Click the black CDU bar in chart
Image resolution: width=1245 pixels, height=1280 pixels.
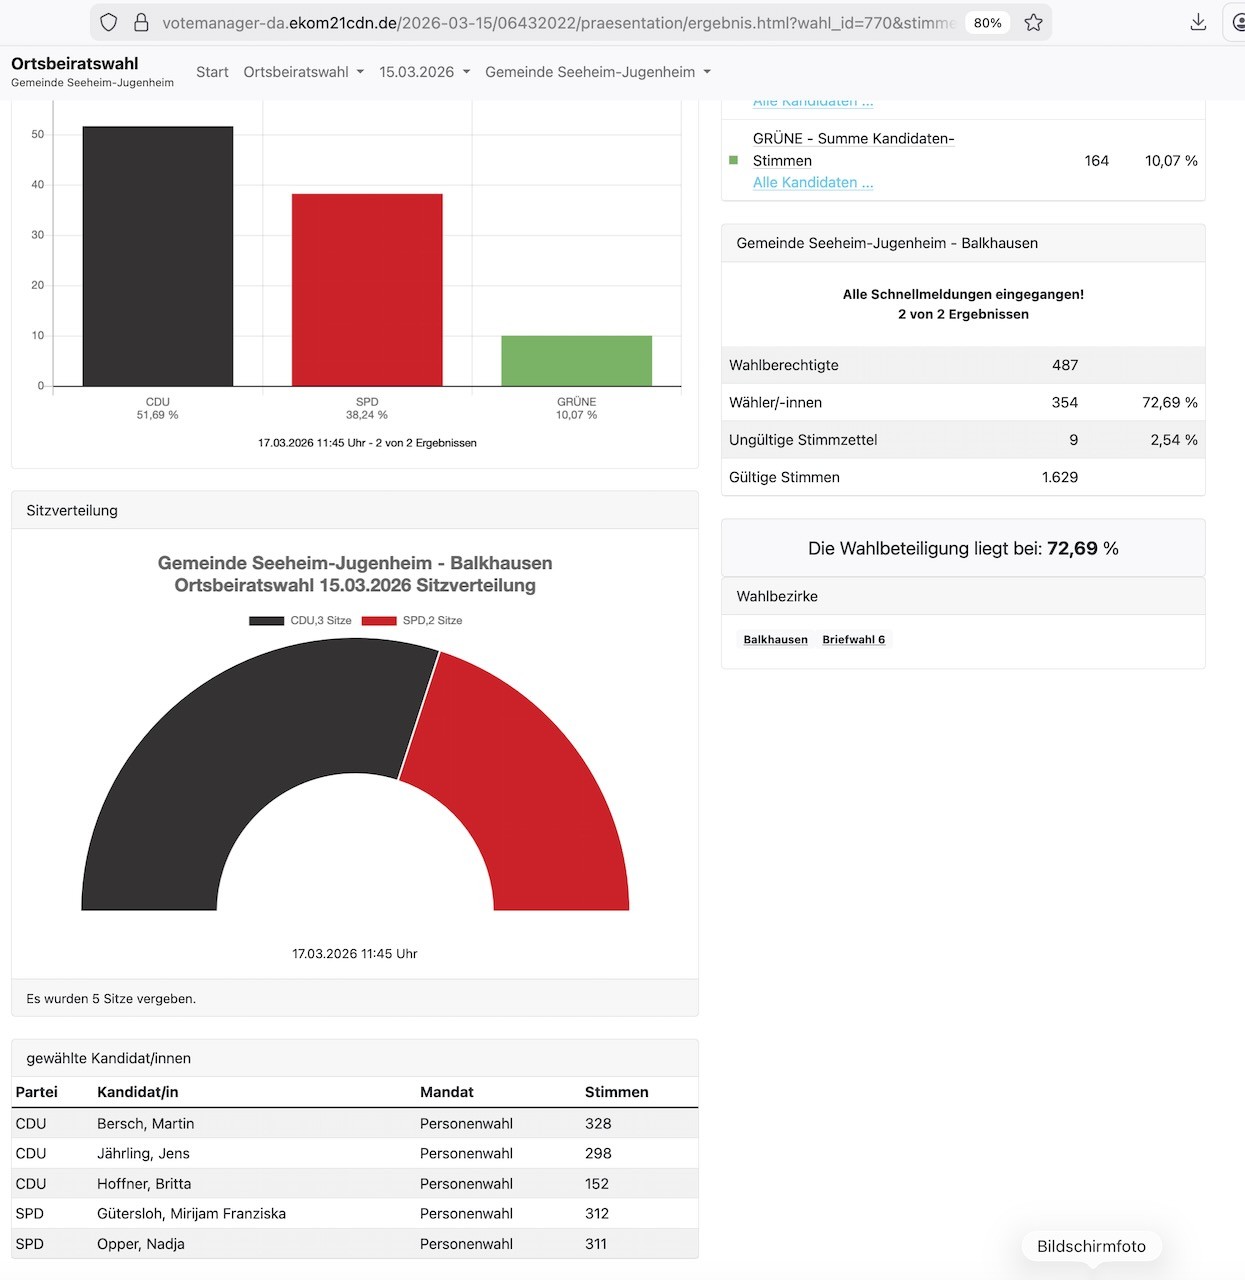pyautogui.click(x=158, y=256)
